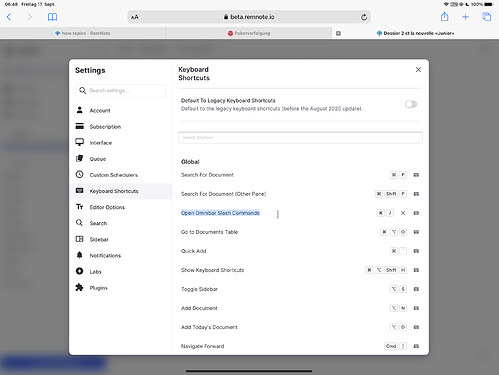The image size is (499, 375).
Task: Switch to the Dossier 2 et la nouvelle tab
Action: [415, 33]
